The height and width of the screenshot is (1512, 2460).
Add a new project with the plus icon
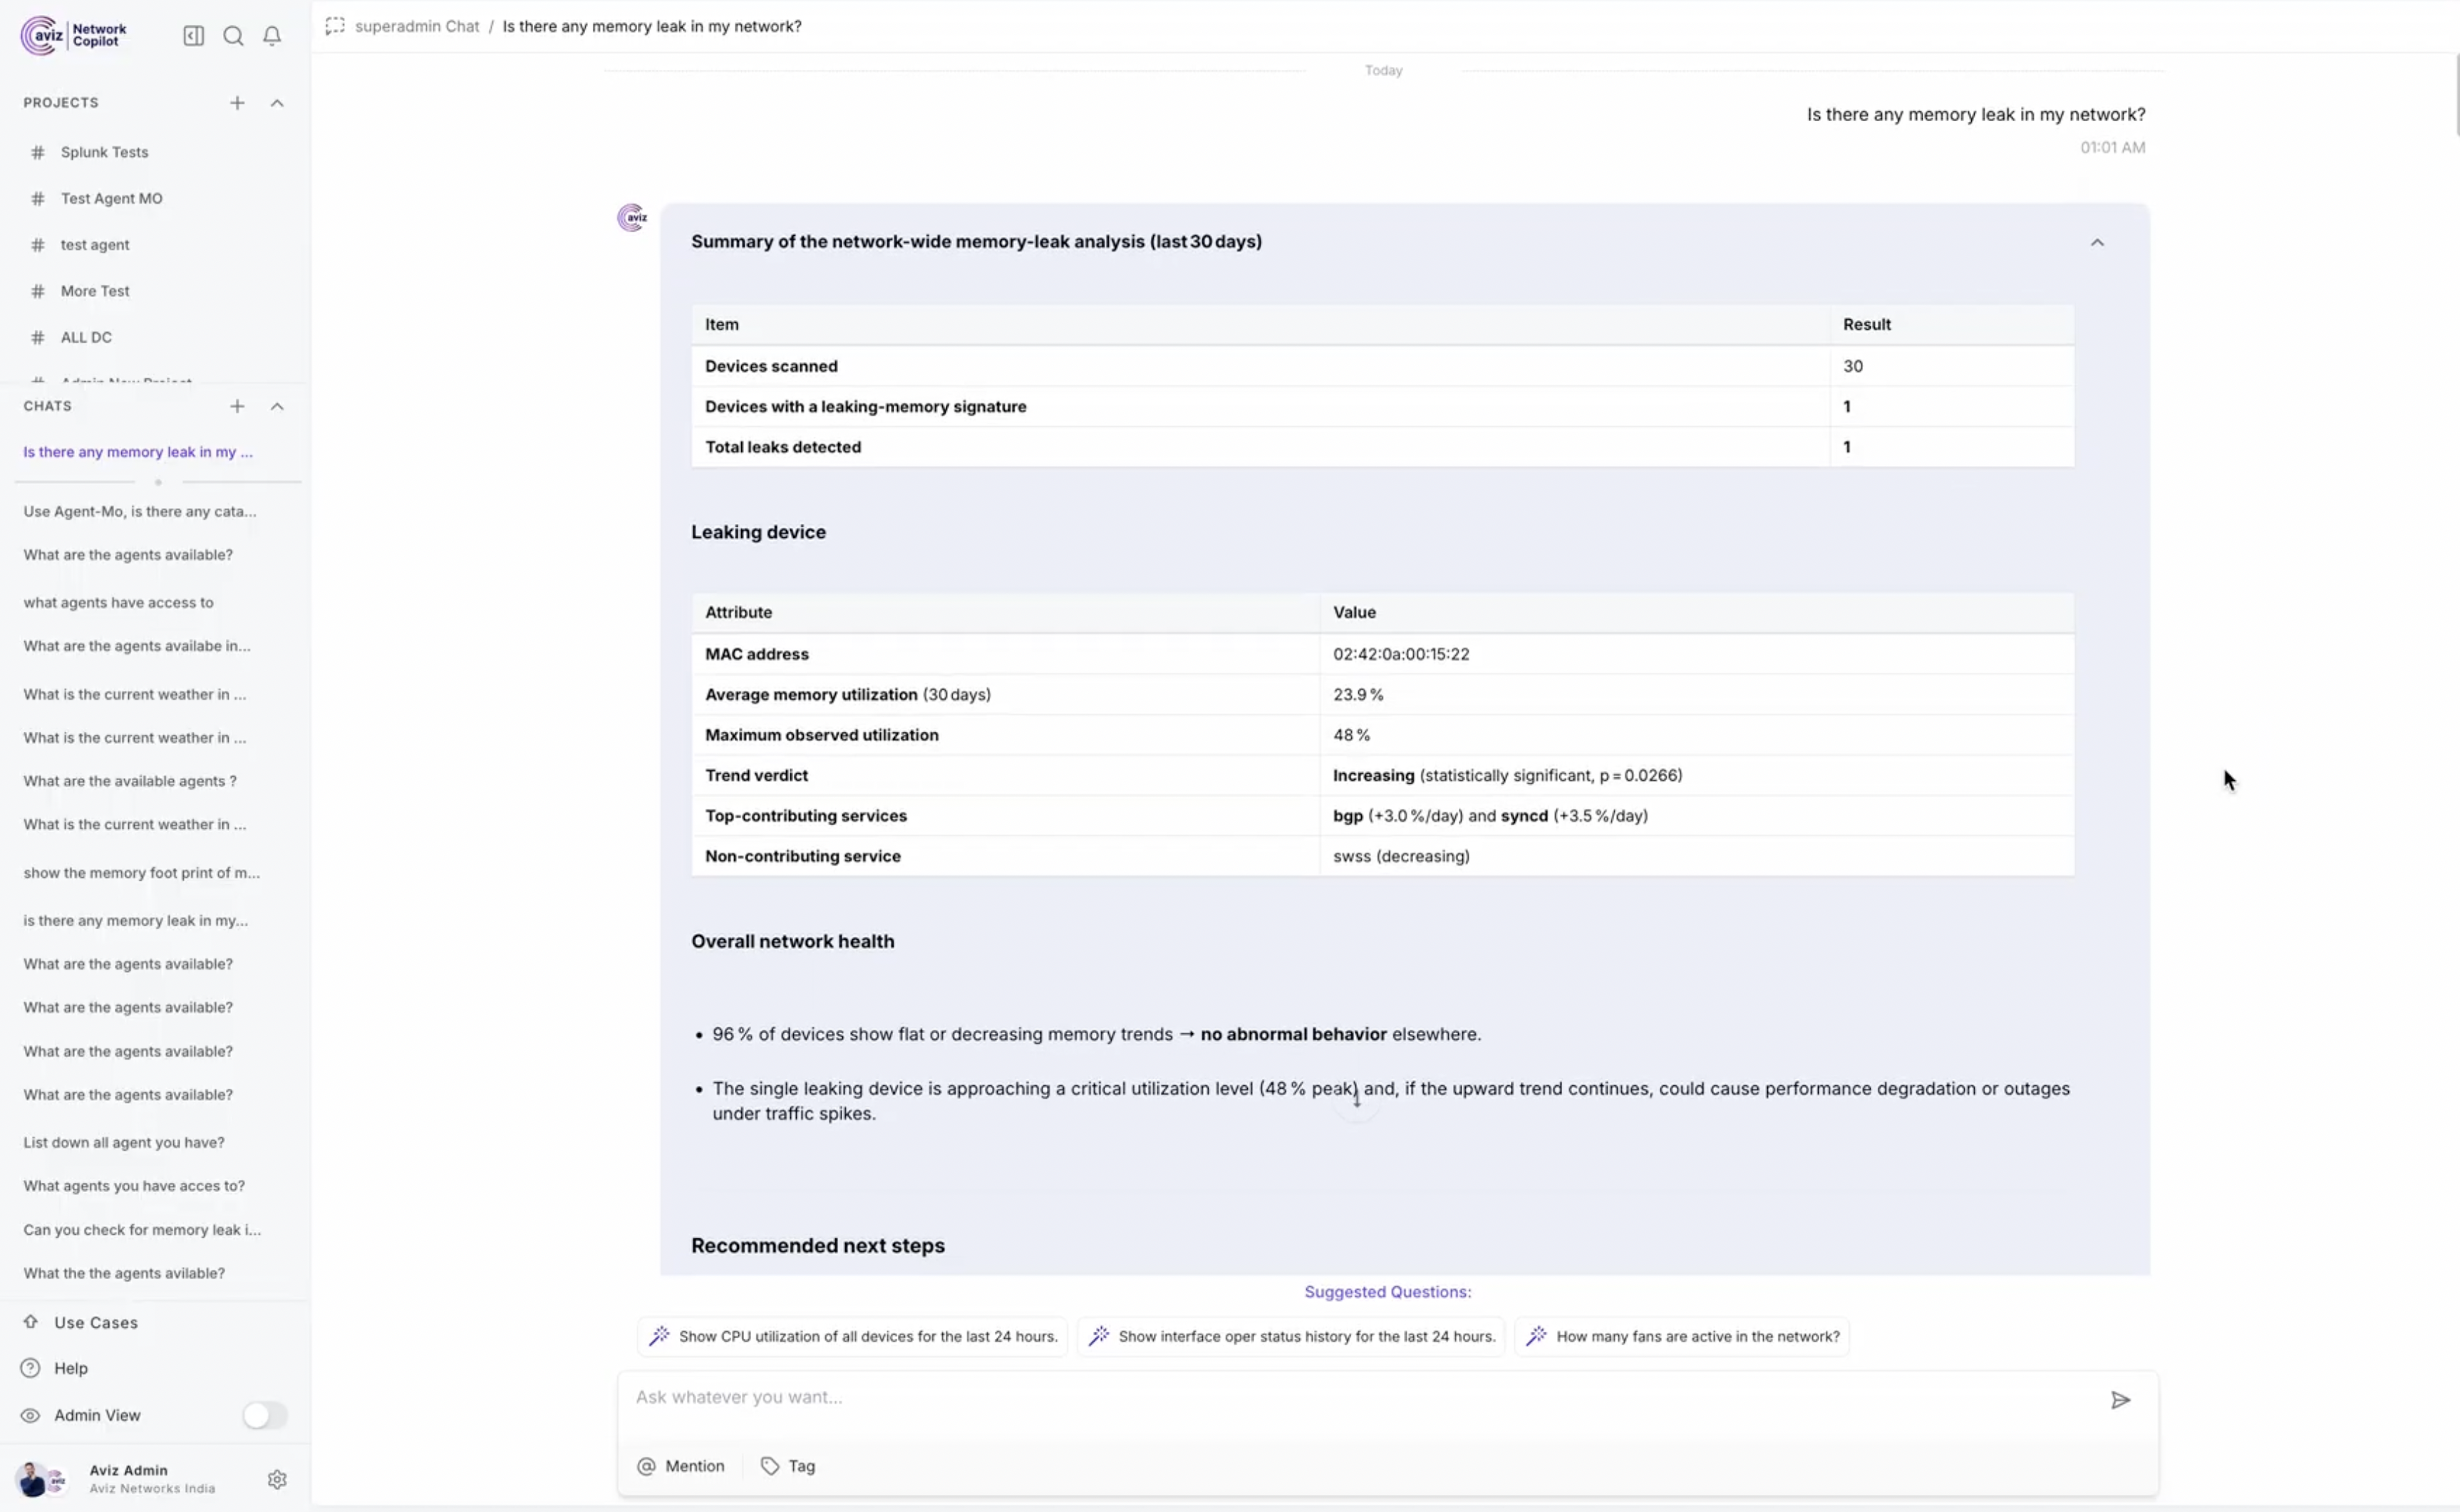pos(237,102)
